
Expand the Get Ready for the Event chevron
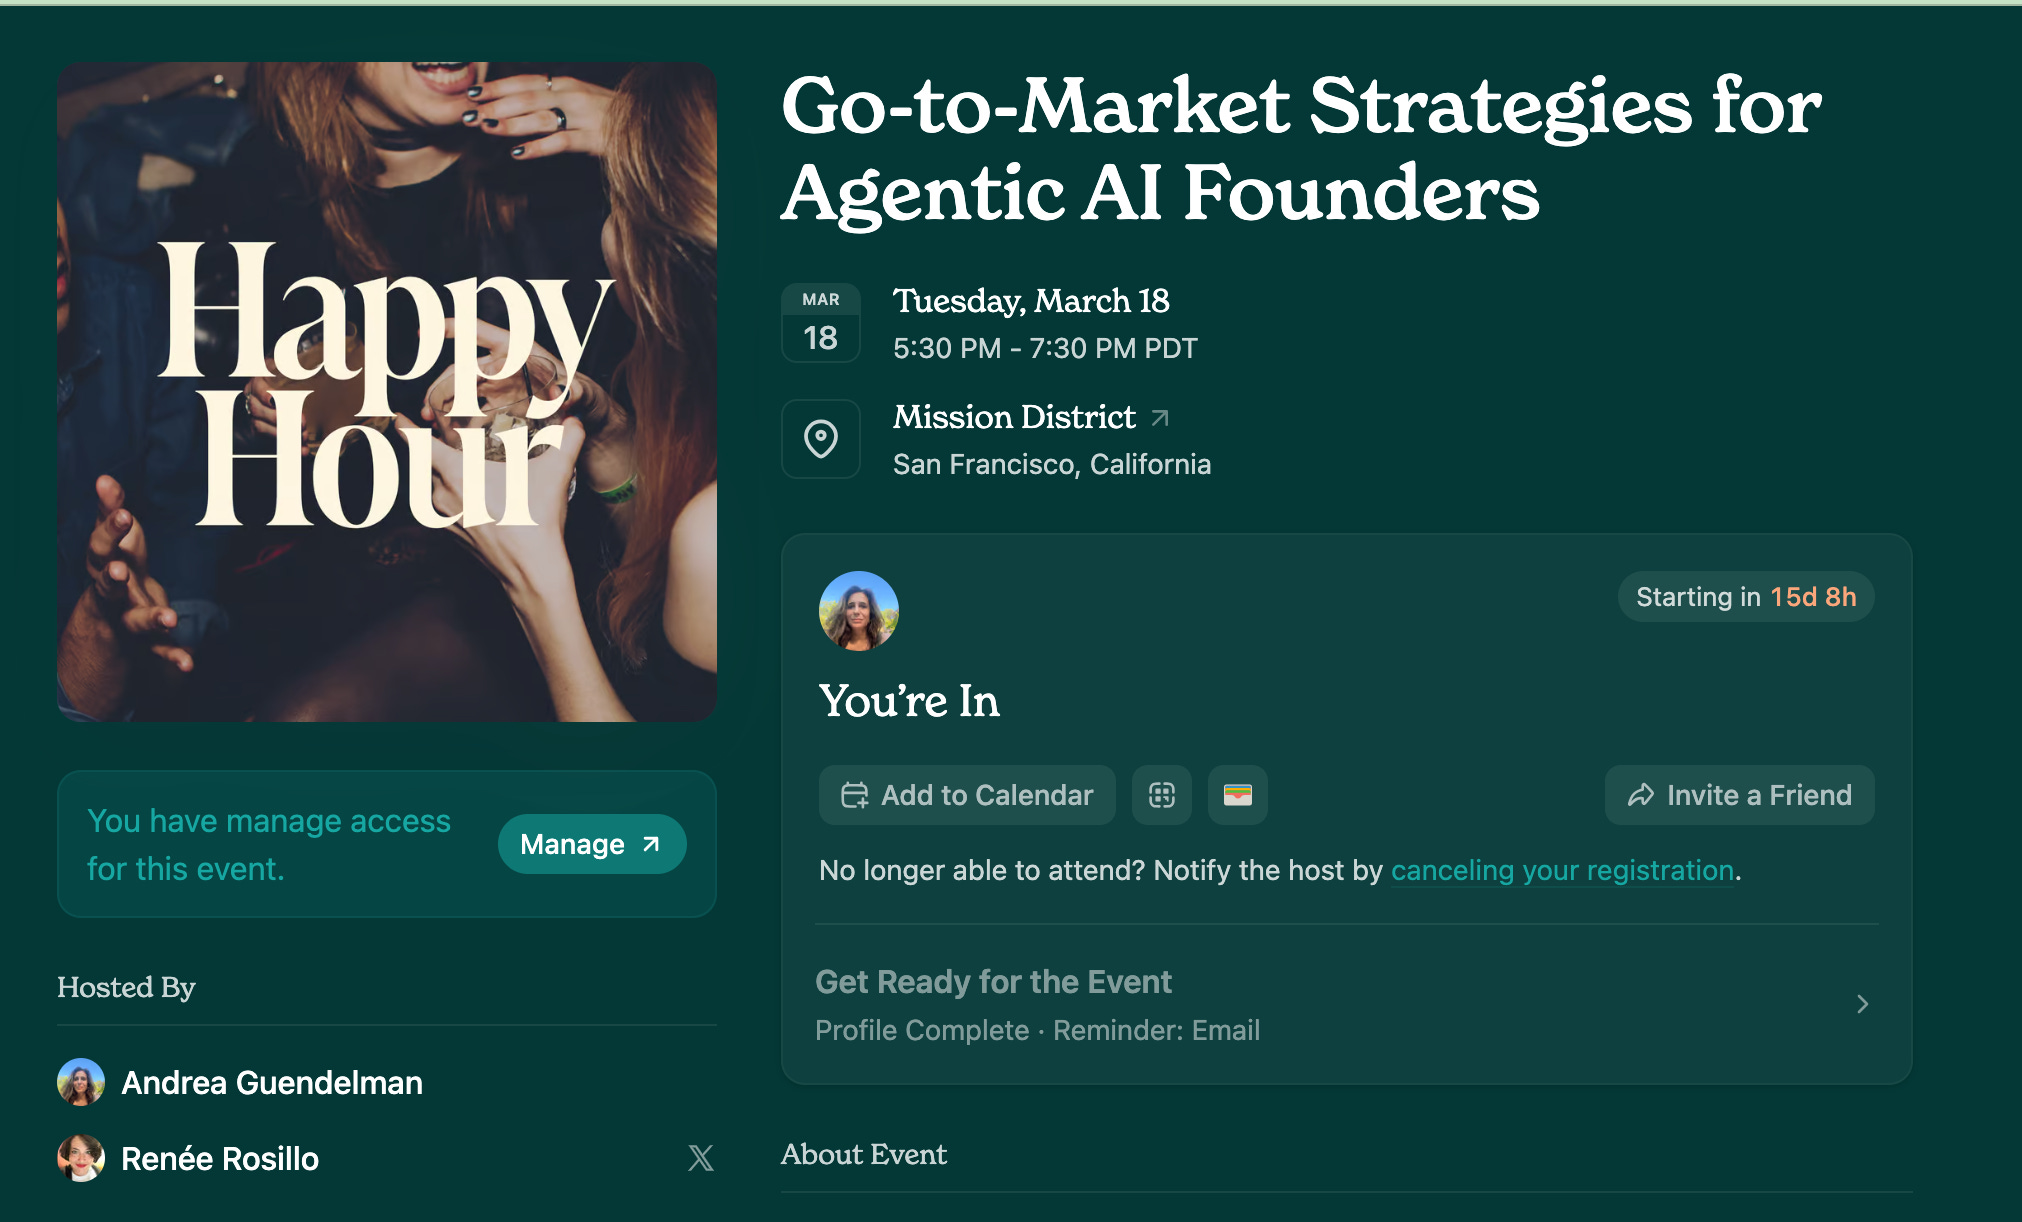coord(1862,1004)
